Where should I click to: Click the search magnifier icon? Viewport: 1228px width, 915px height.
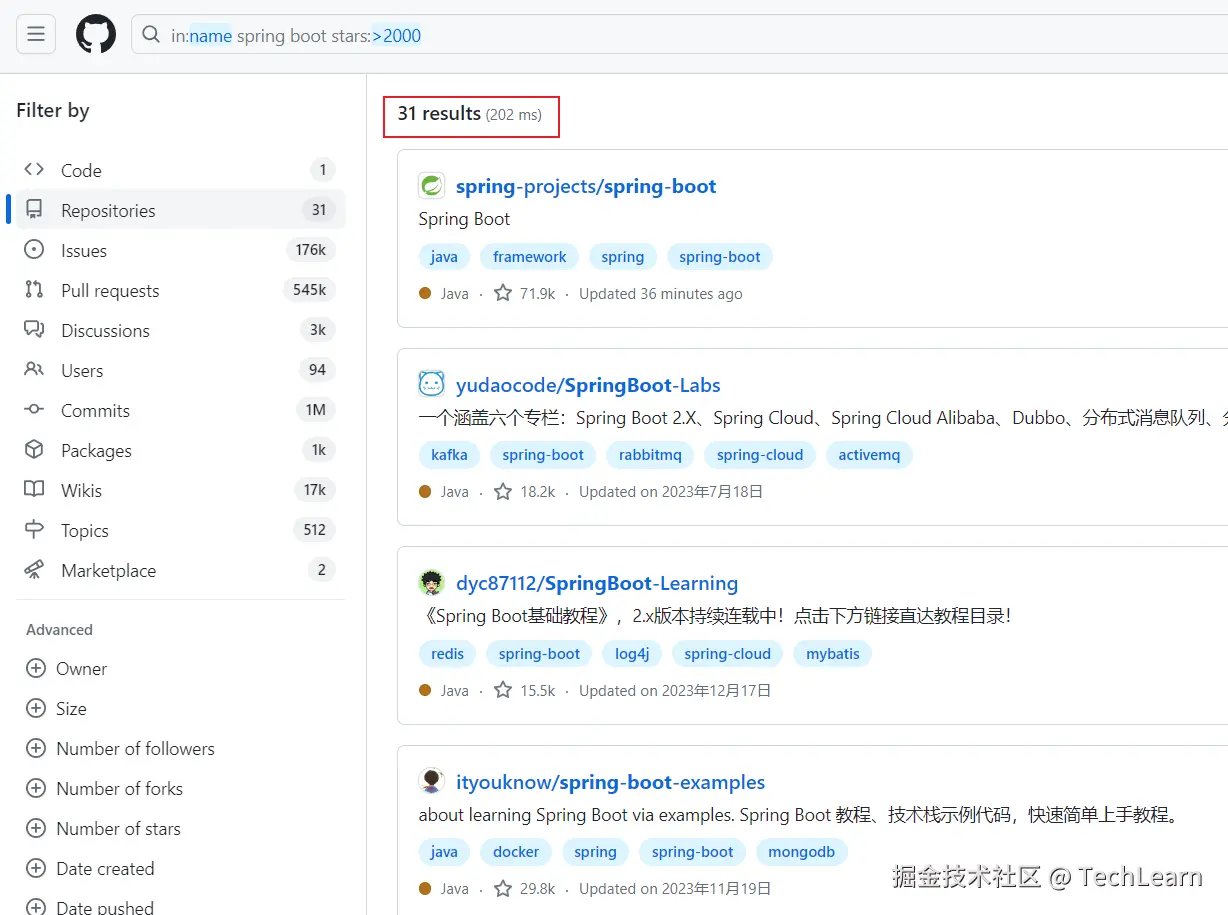coord(151,35)
